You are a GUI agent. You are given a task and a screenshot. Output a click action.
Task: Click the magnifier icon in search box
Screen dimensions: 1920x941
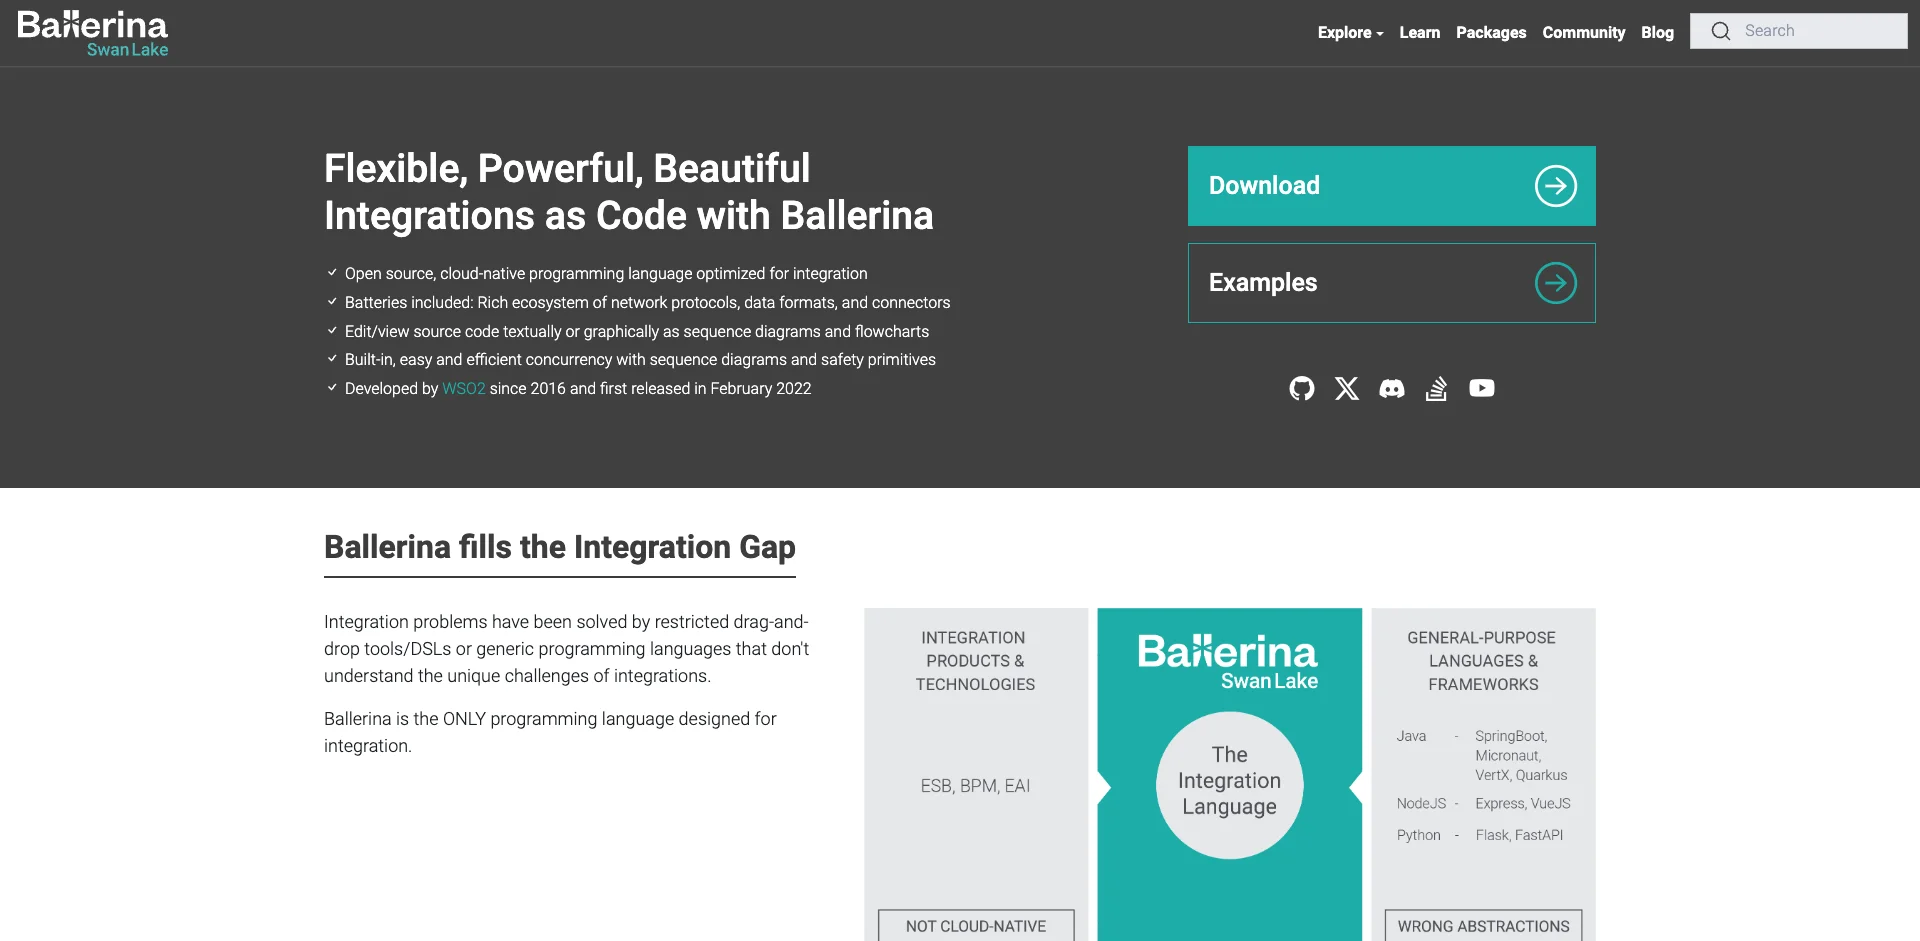coord(1721,31)
